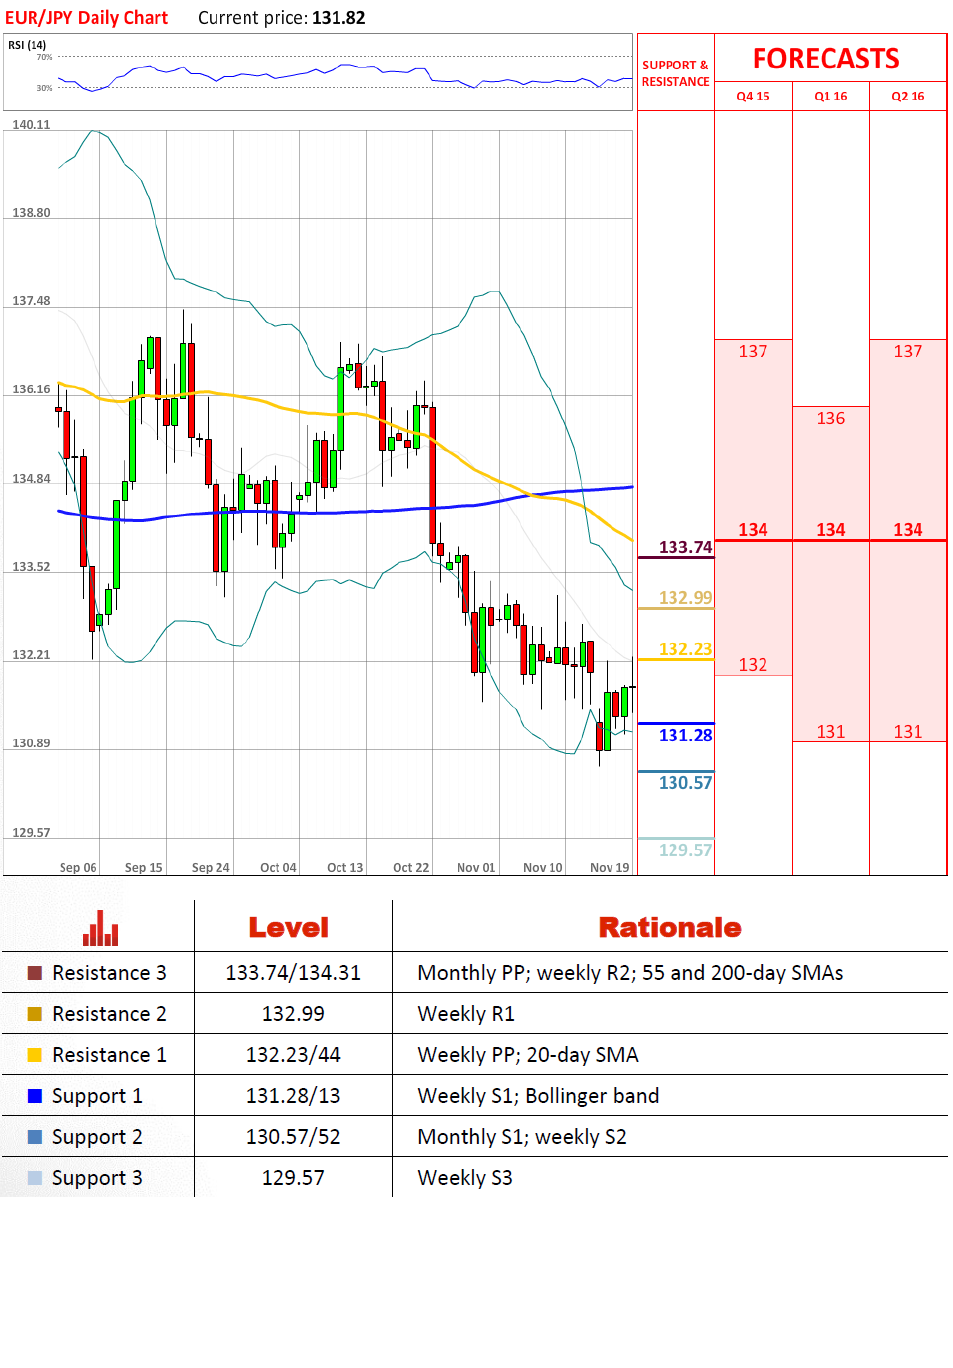Screen dimensions: 953x1368
Task: Click the 140.11 price axis label
Action: pyautogui.click(x=31, y=125)
